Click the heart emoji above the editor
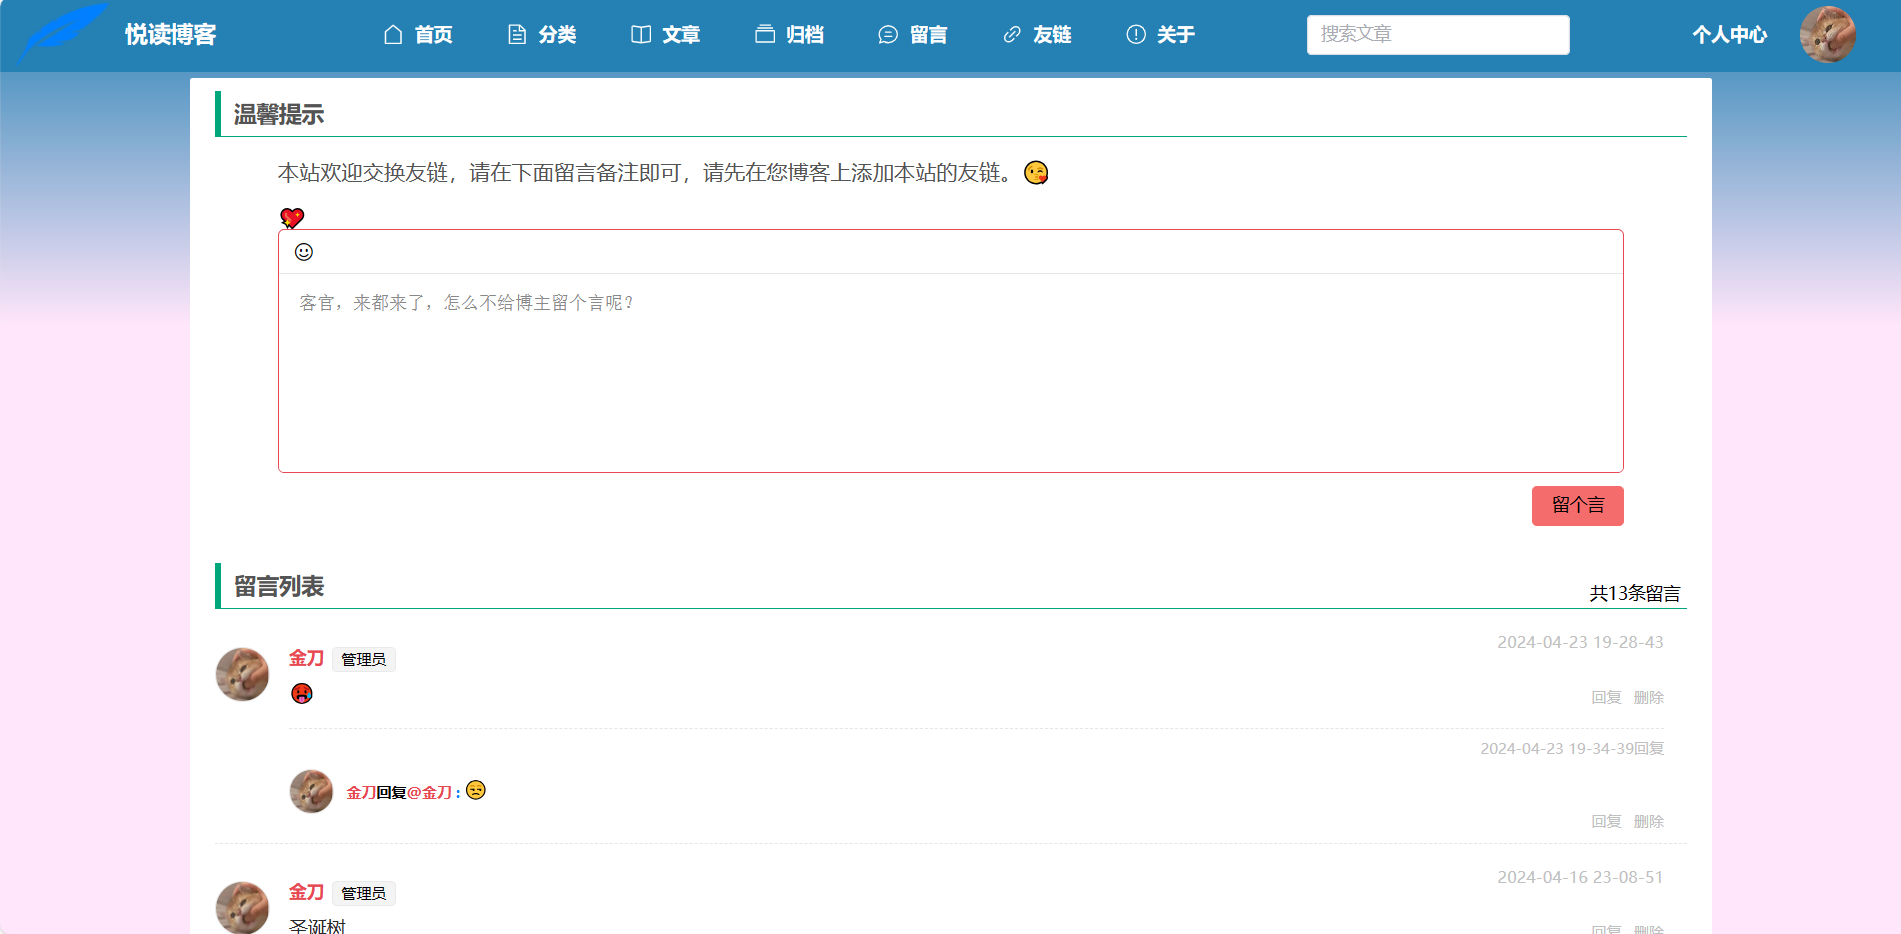Image resolution: width=1901 pixels, height=934 pixels. 292,217
